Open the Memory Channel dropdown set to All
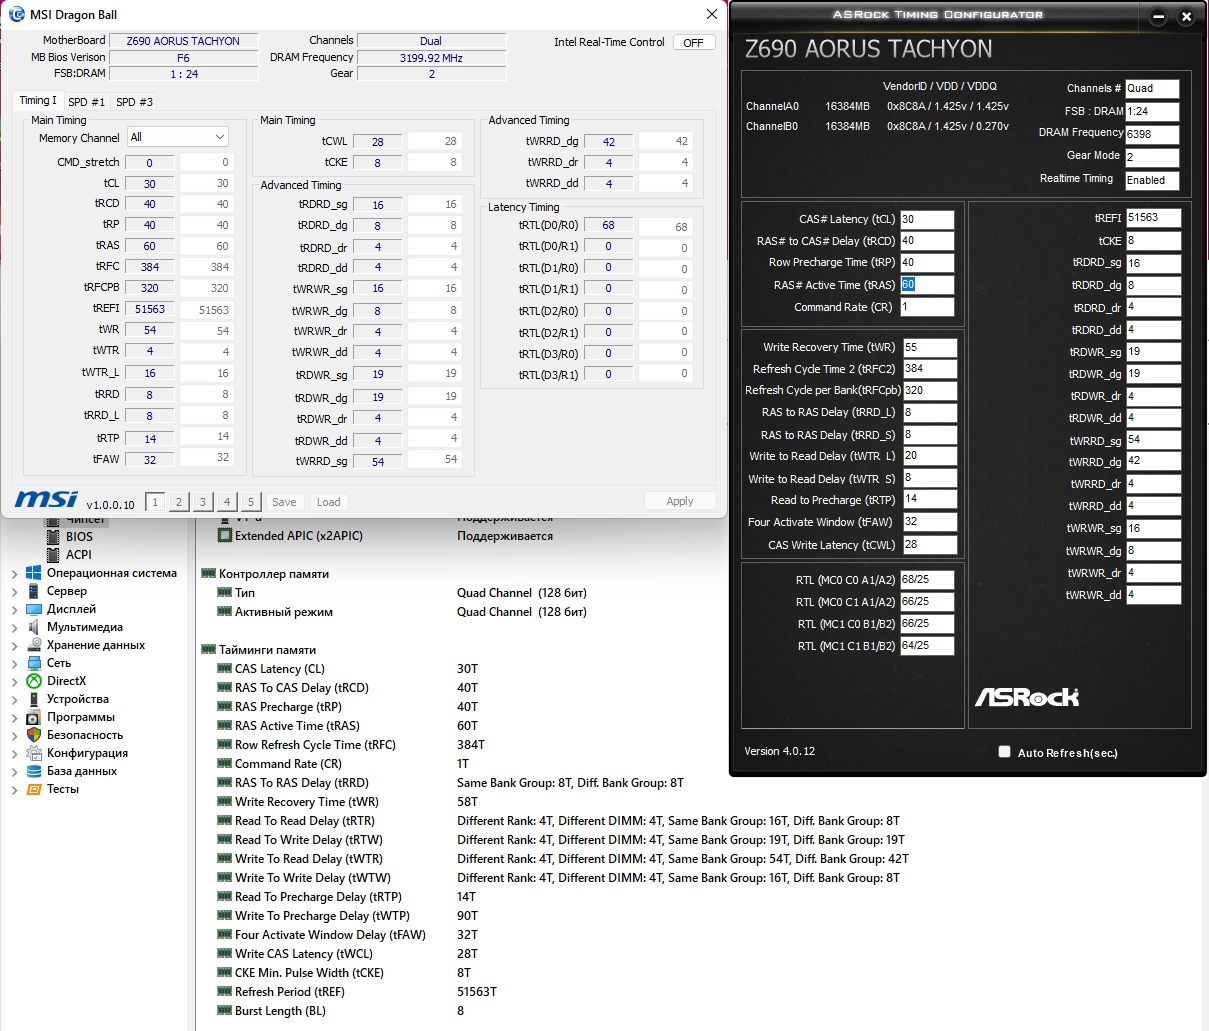The image size is (1209, 1031). (178, 137)
